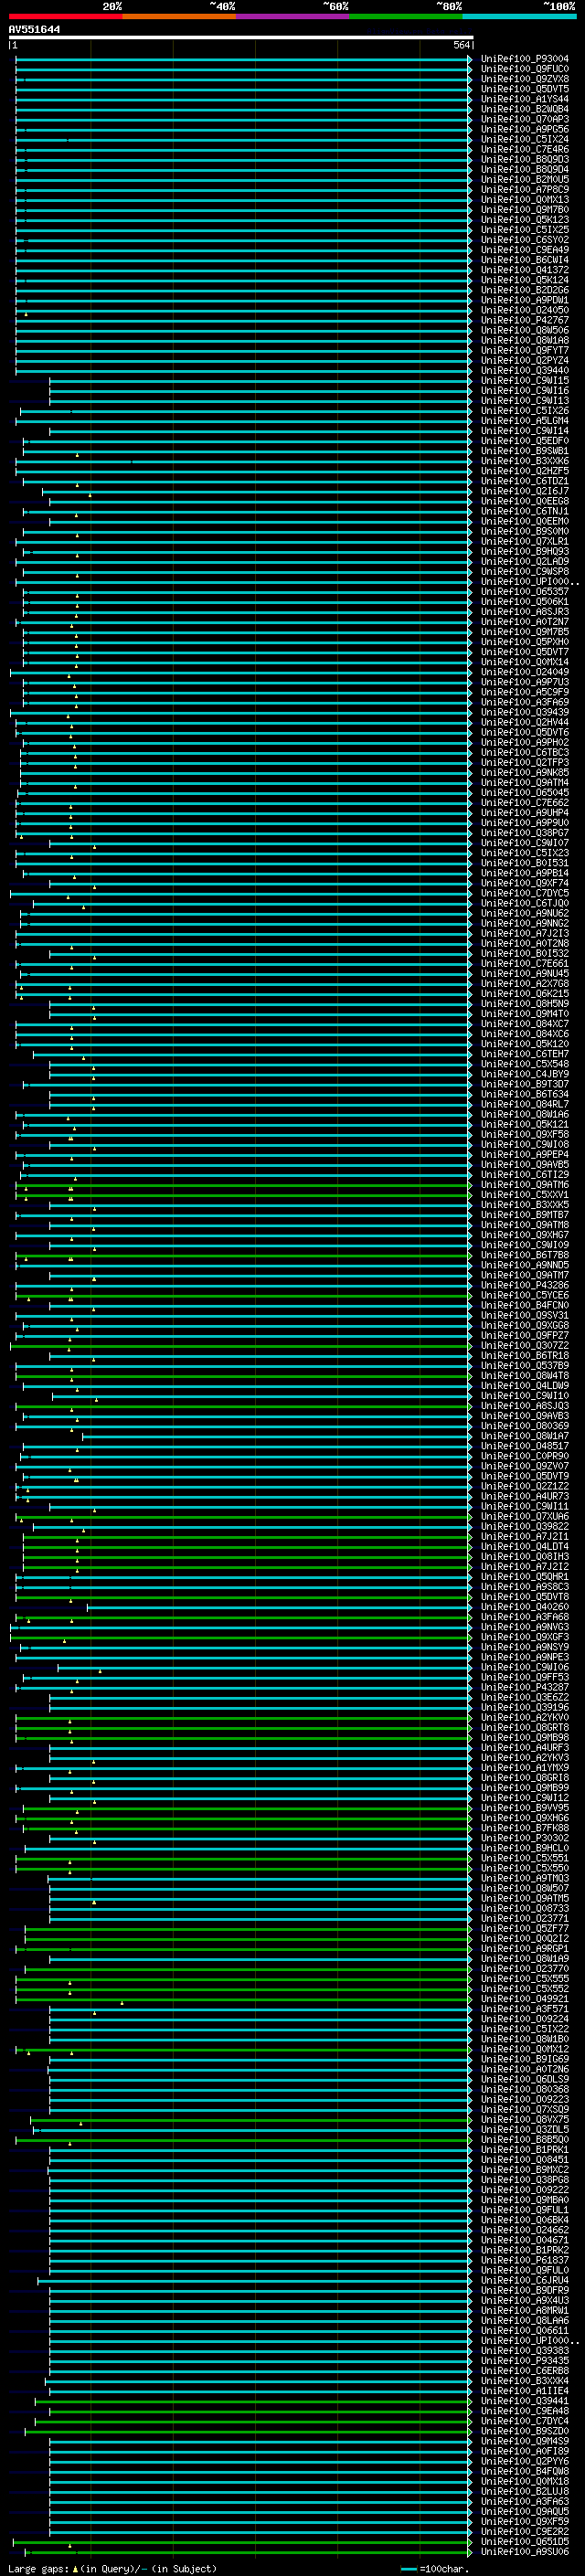Select hit label UniRef100_Q9MBA0
Viewport: 585px width, 2576px height.
(x=525, y=2200)
